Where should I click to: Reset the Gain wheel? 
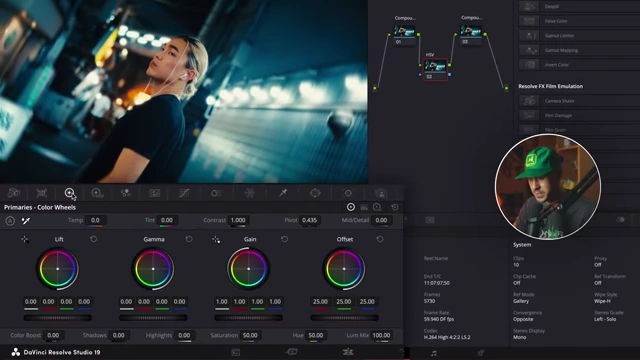[284, 239]
